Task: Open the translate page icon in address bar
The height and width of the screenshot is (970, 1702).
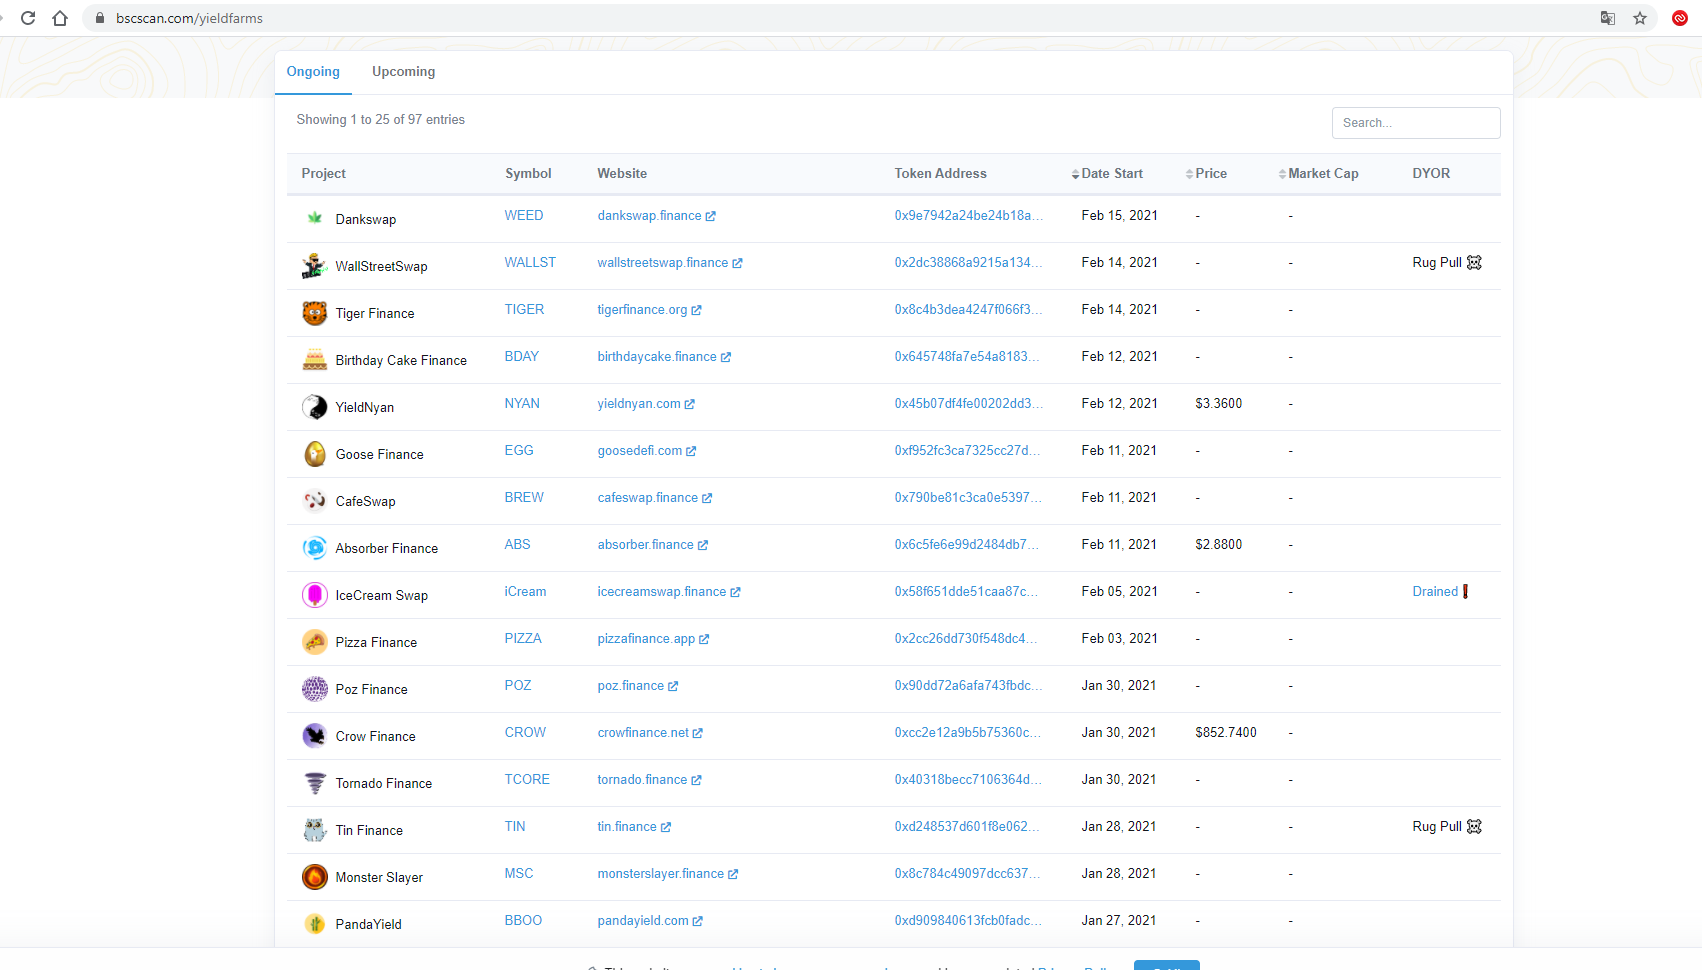Action: pos(1608,18)
